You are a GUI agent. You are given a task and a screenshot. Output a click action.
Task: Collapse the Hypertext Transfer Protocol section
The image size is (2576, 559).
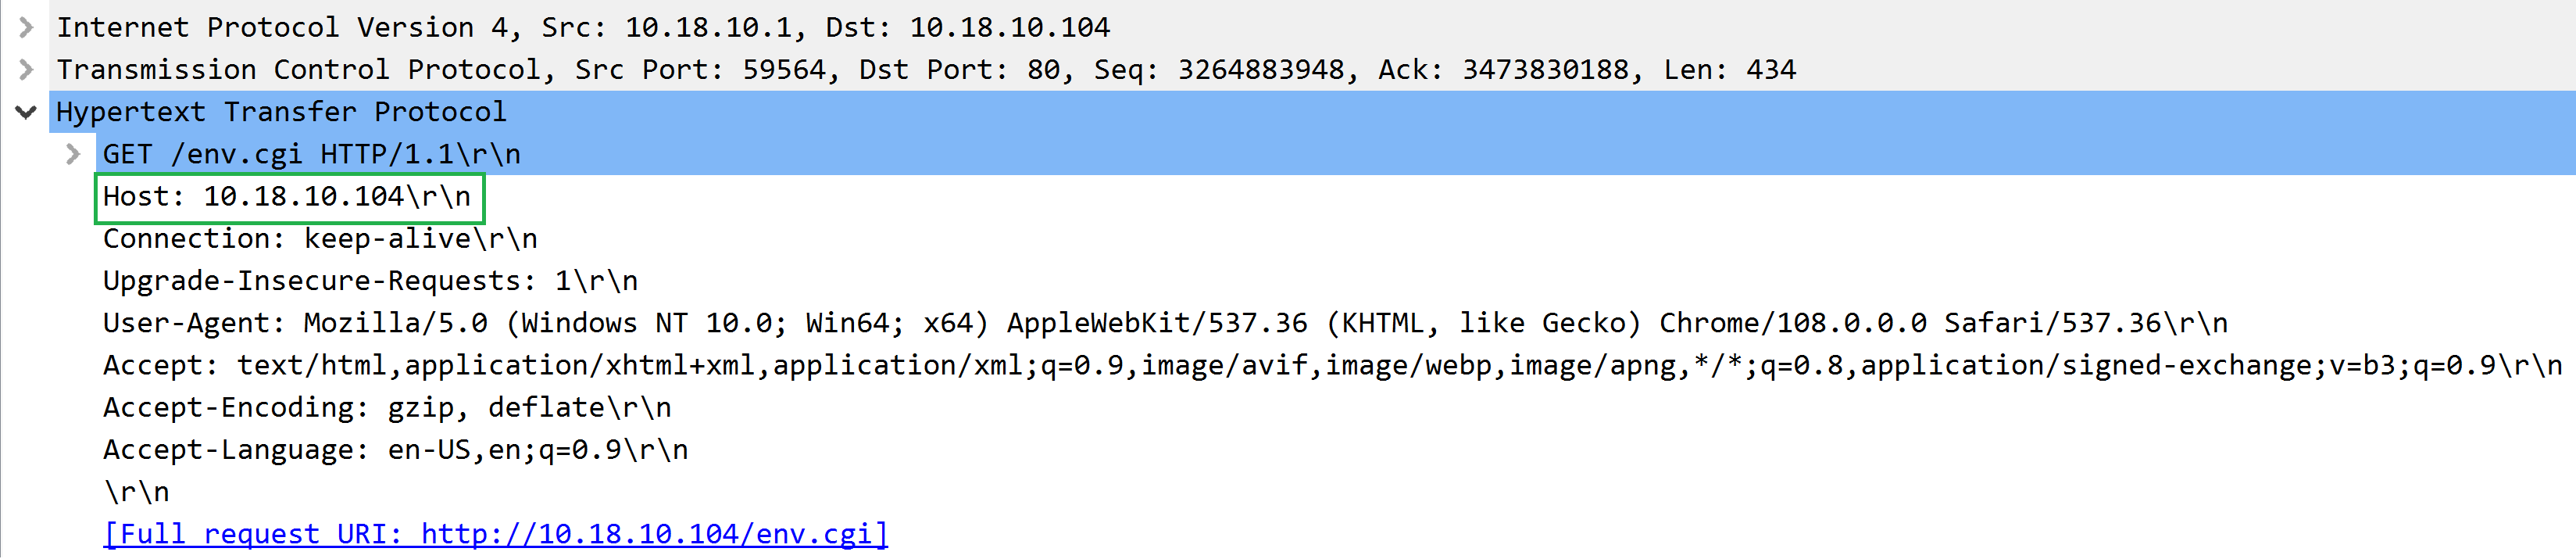coord(25,111)
